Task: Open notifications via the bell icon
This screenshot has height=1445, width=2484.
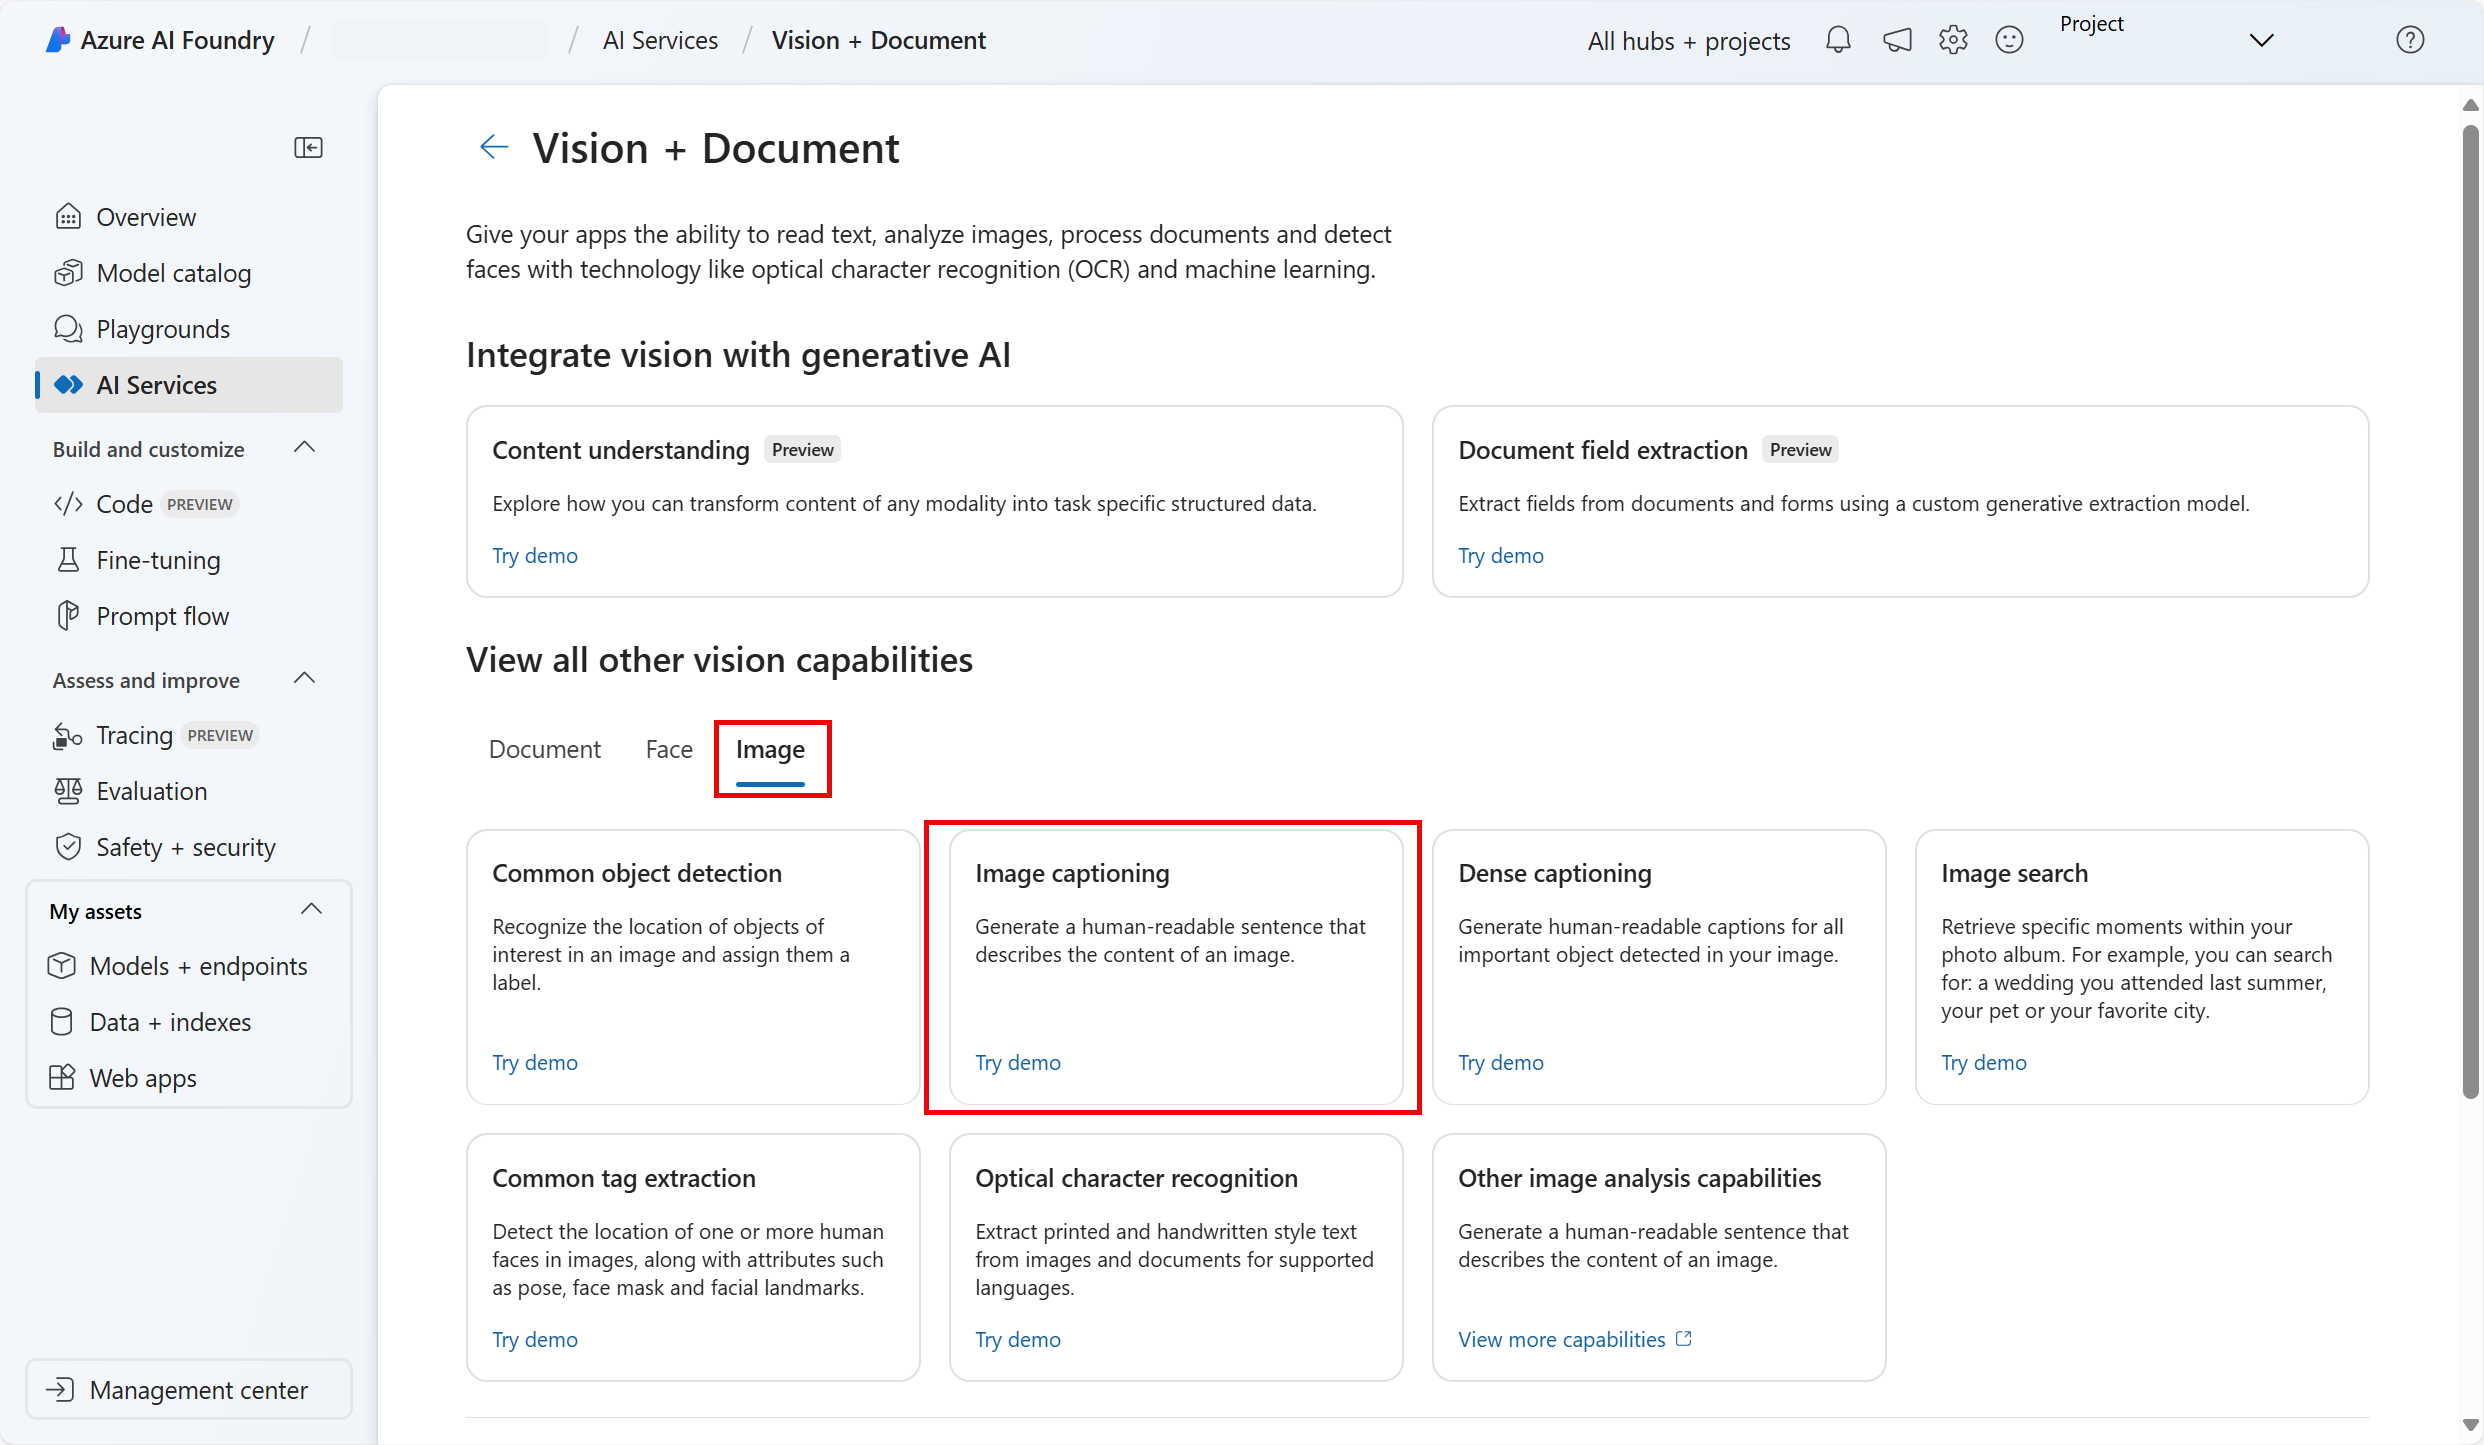Action: (x=1838, y=40)
